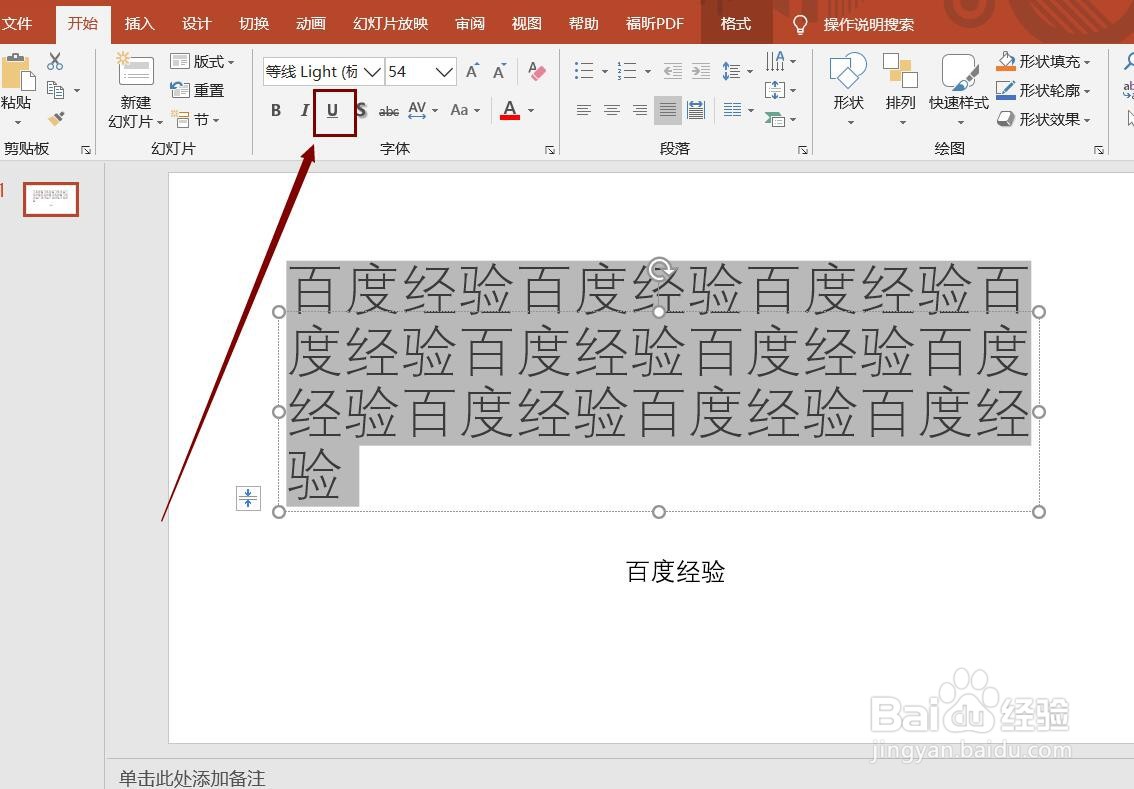Image resolution: width=1134 pixels, height=789 pixels.
Task: Open the font name dropdown
Action: [x=372, y=72]
